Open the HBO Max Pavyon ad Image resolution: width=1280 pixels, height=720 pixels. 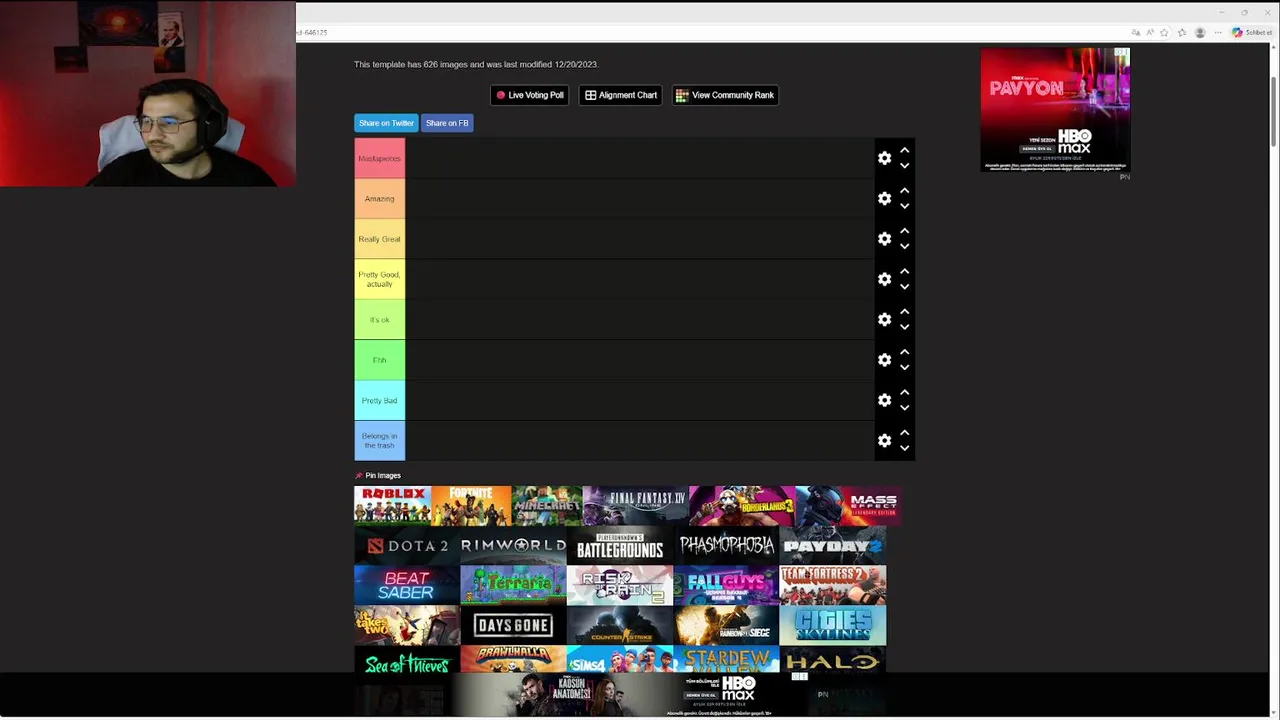pyautogui.click(x=1055, y=110)
